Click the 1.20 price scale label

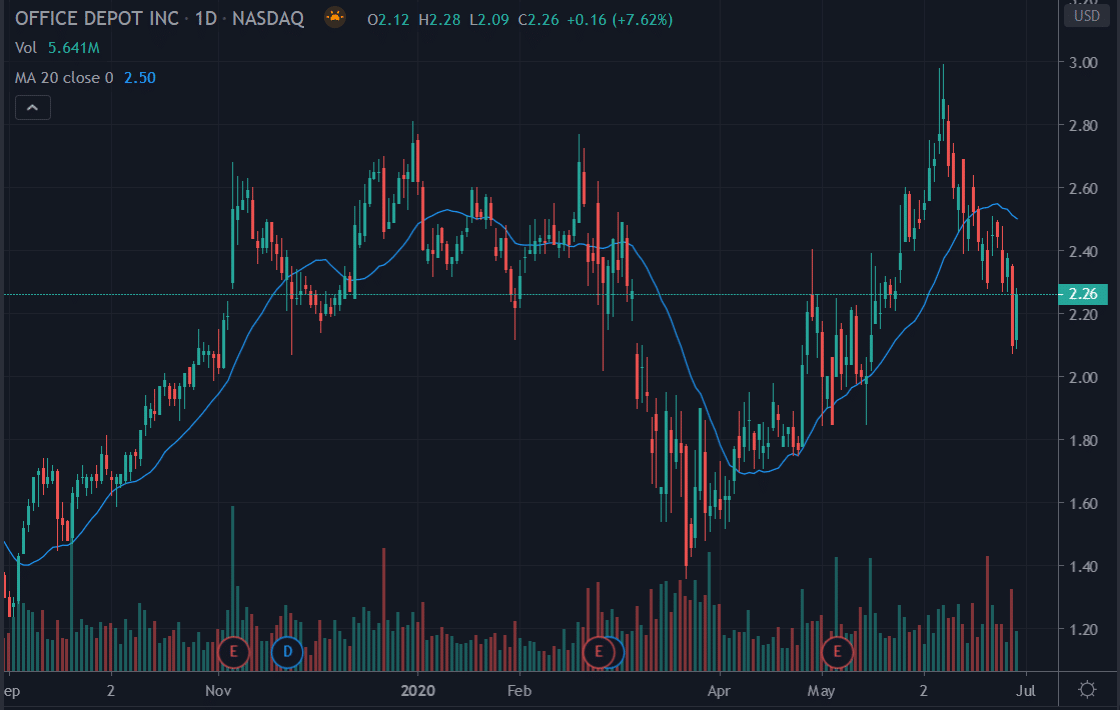[1083, 630]
